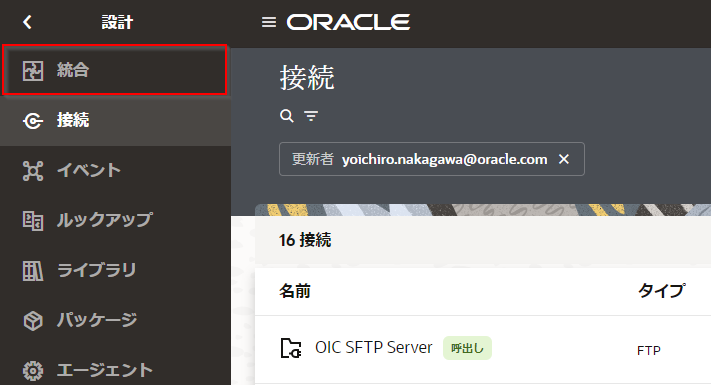
Task: Click the 更新者 yoichiro.nakagawa filter chip
Action: tap(432, 159)
